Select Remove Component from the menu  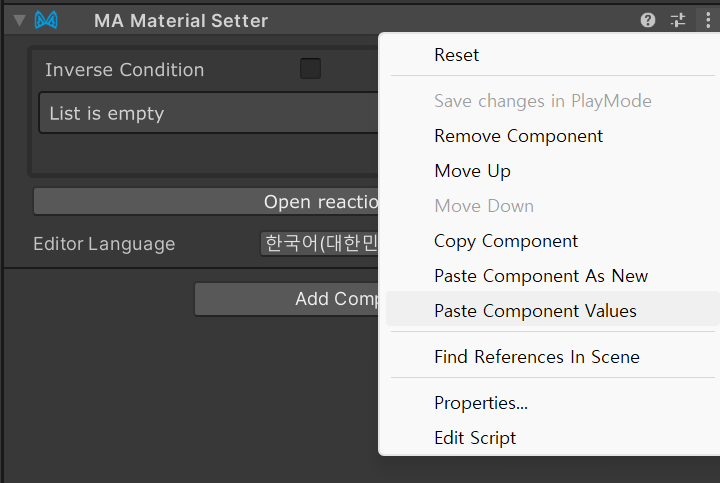point(551,136)
